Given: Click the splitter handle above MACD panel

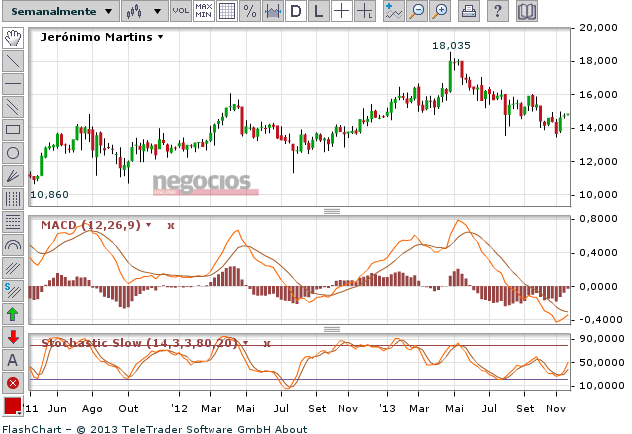Looking at the screenshot, I should [x=332, y=211].
